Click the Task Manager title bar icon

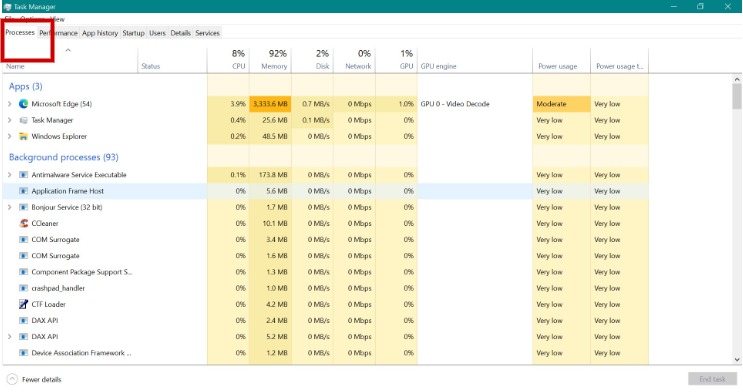point(7,7)
